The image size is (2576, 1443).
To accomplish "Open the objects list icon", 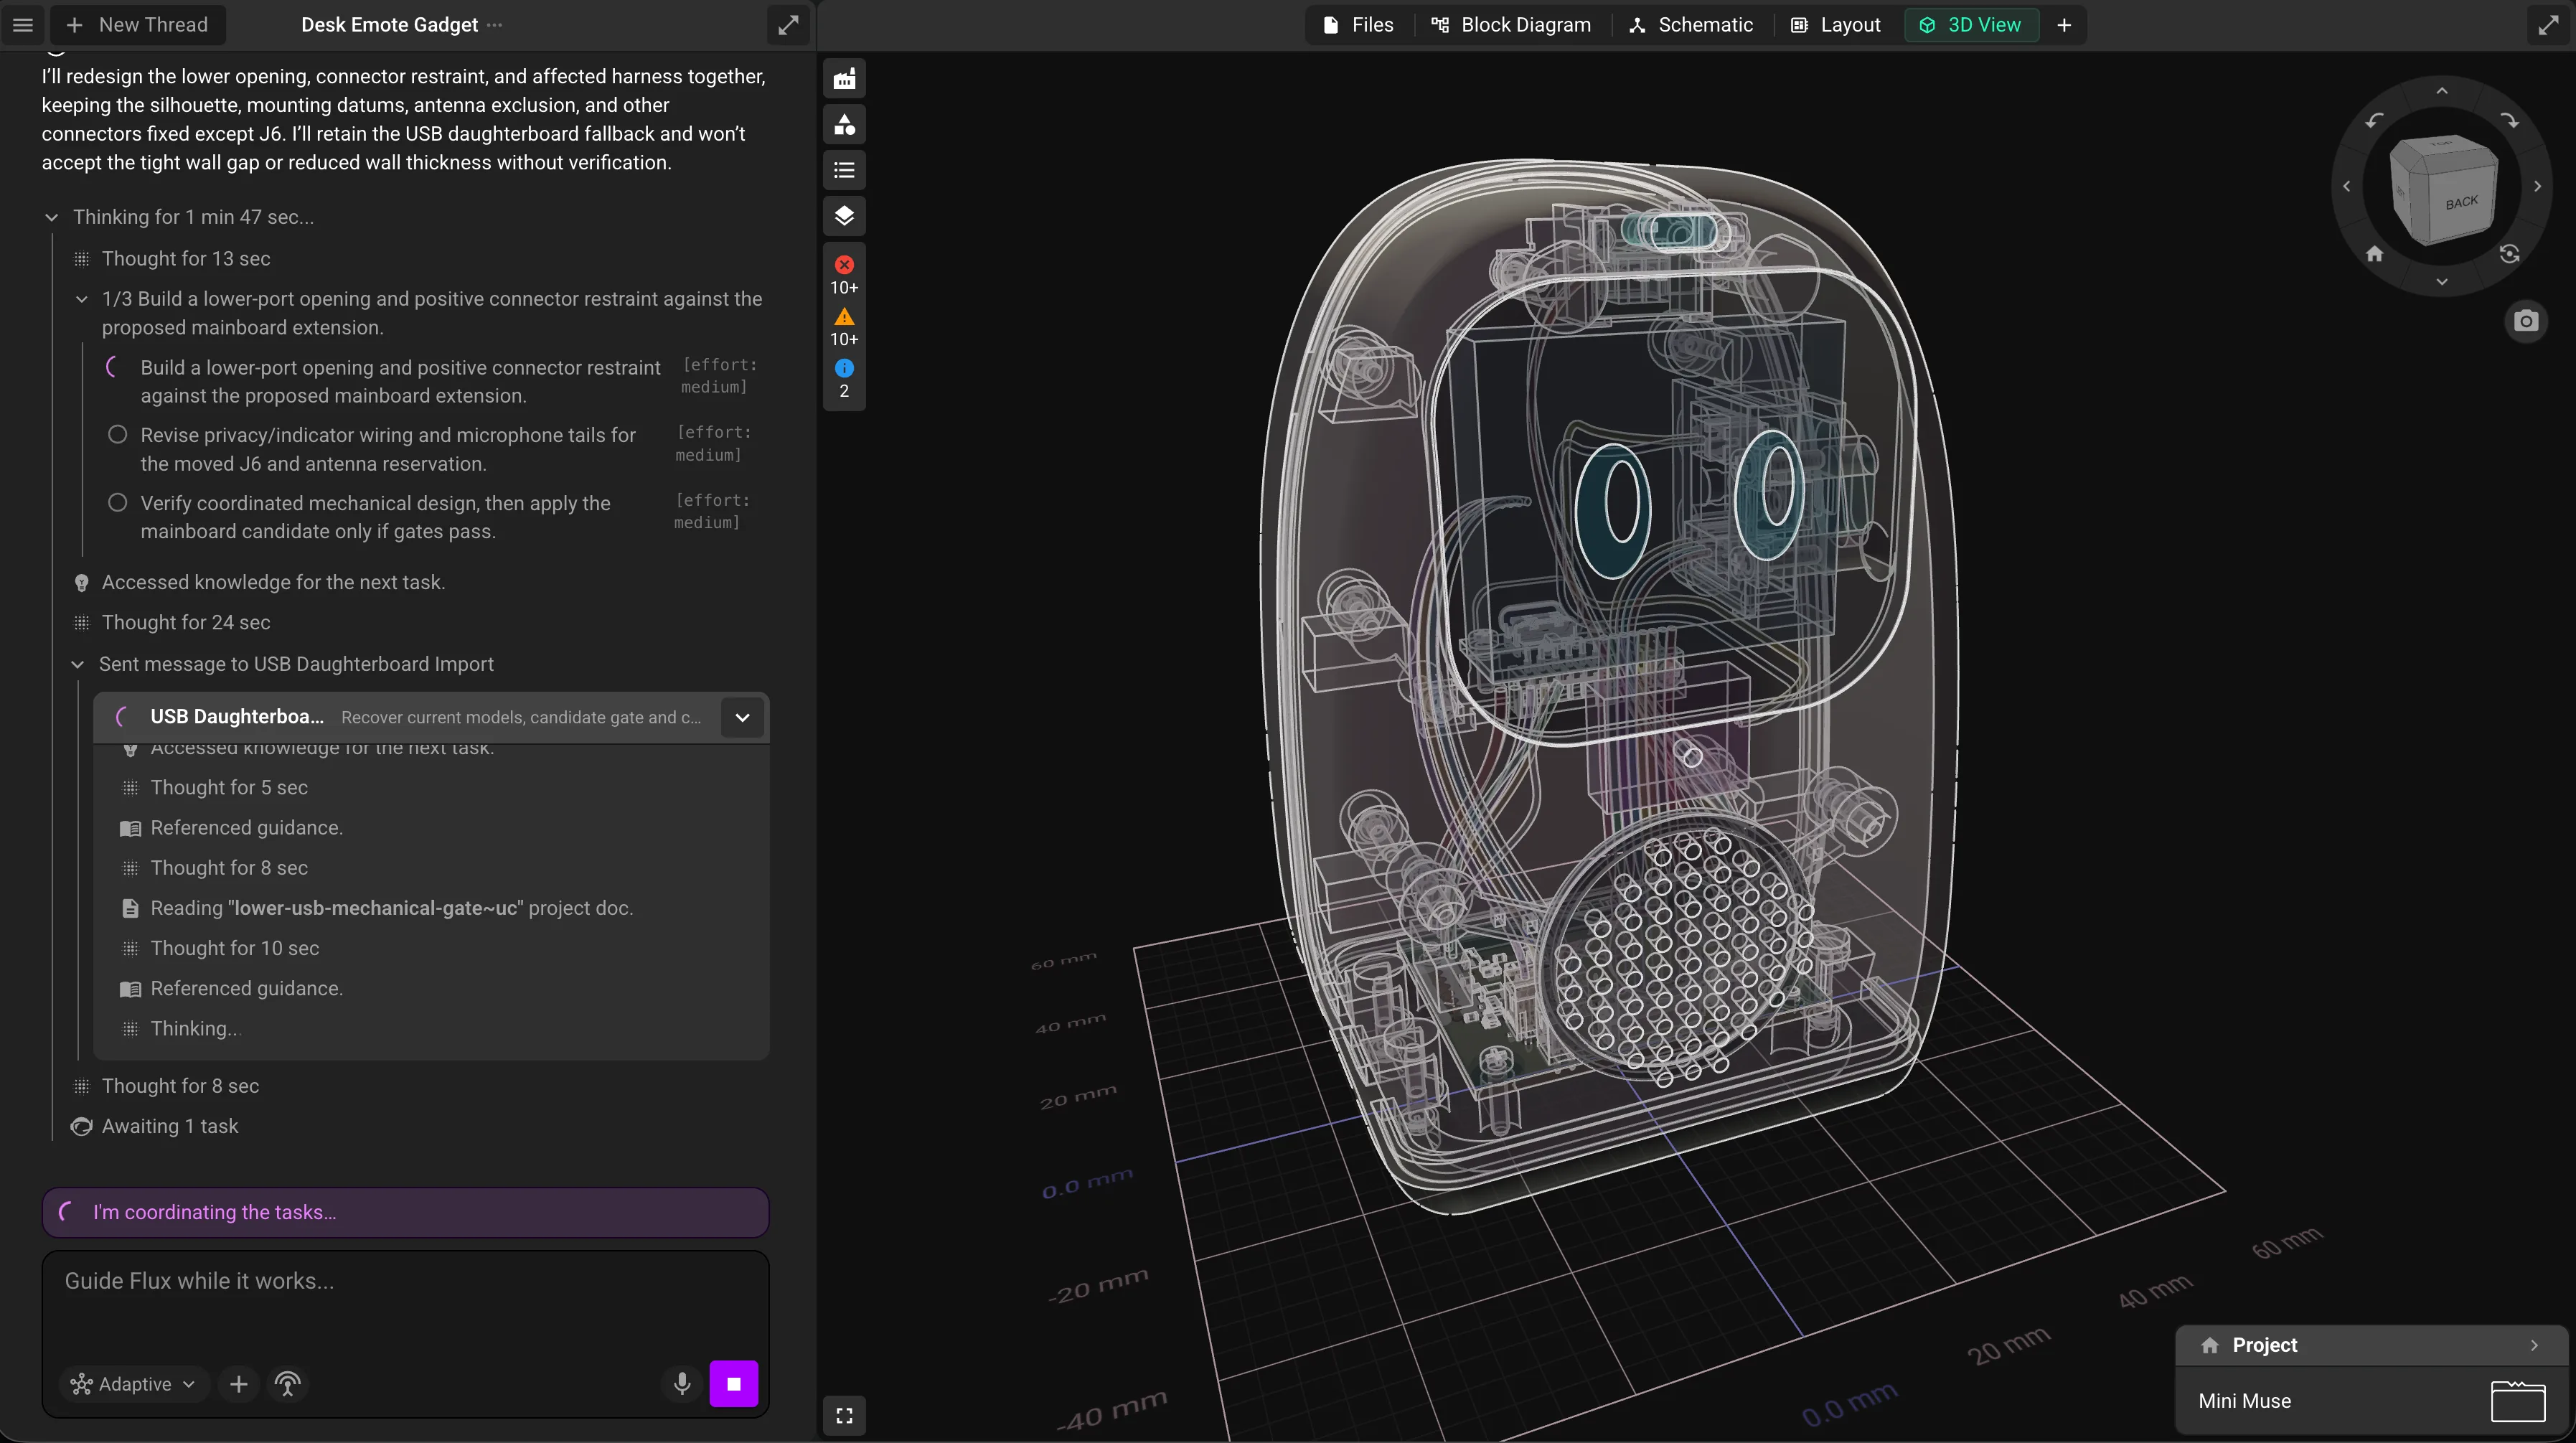I will click(x=844, y=170).
